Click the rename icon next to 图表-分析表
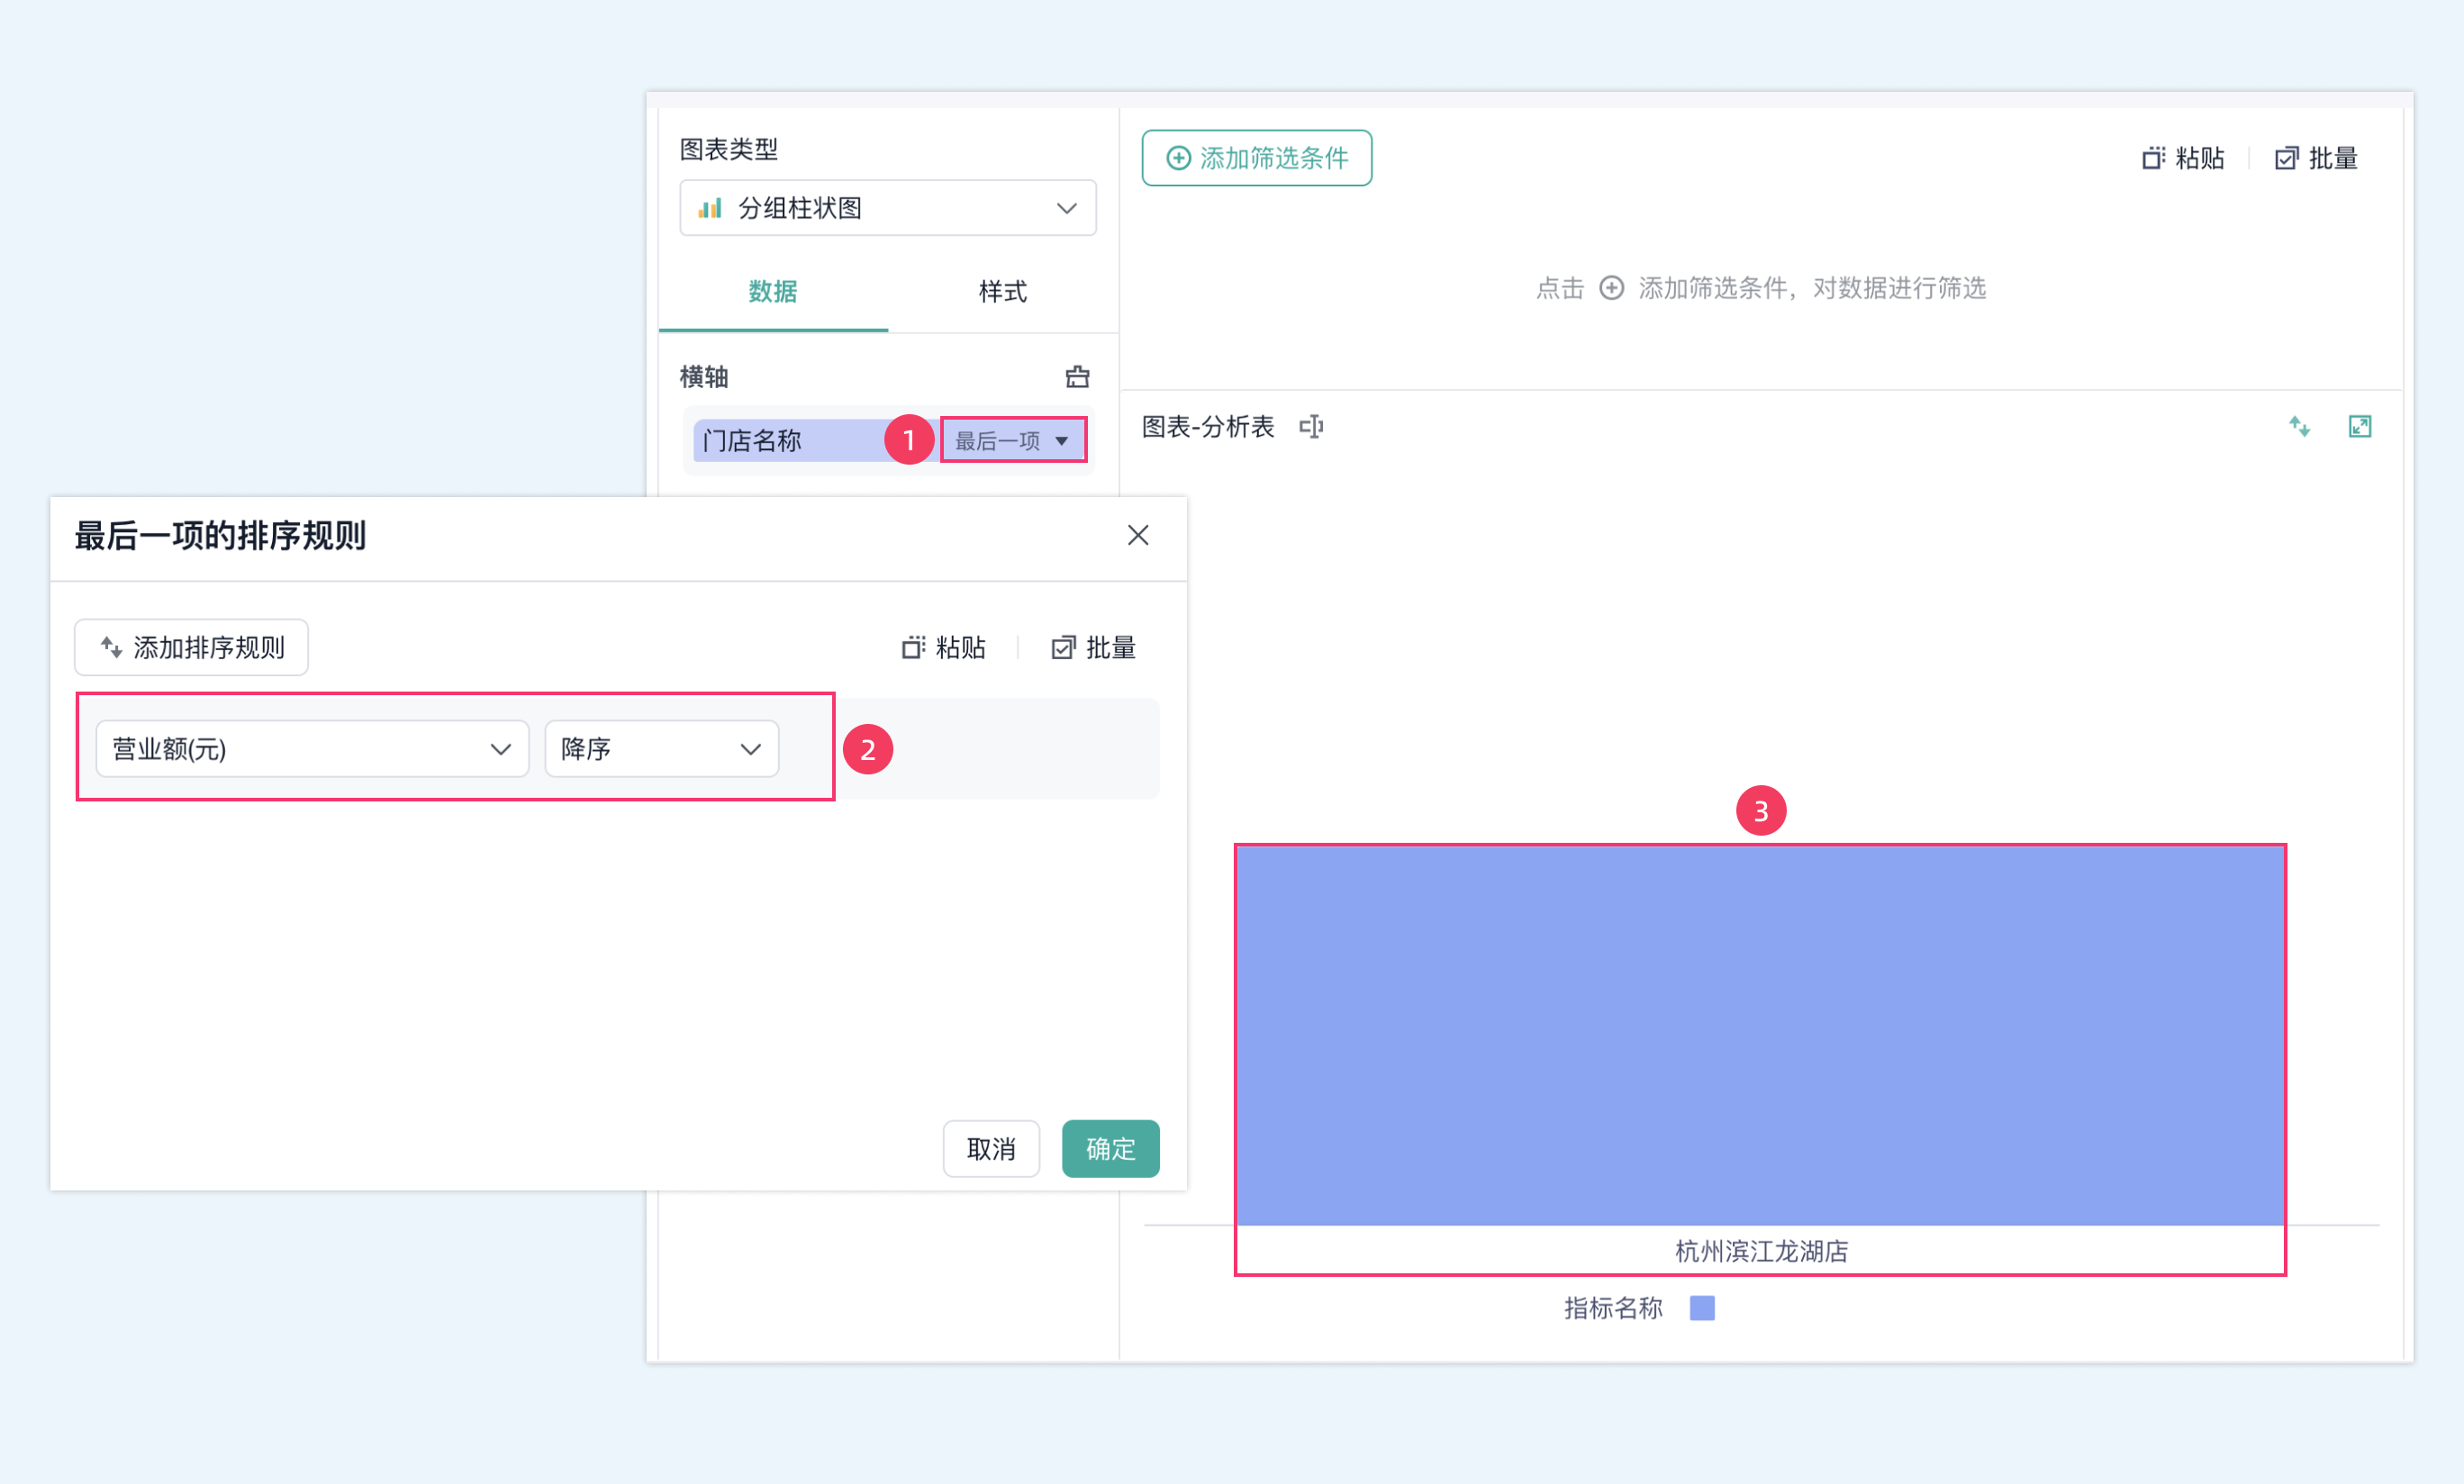This screenshot has height=1484, width=2464. pyautogui.click(x=1311, y=427)
